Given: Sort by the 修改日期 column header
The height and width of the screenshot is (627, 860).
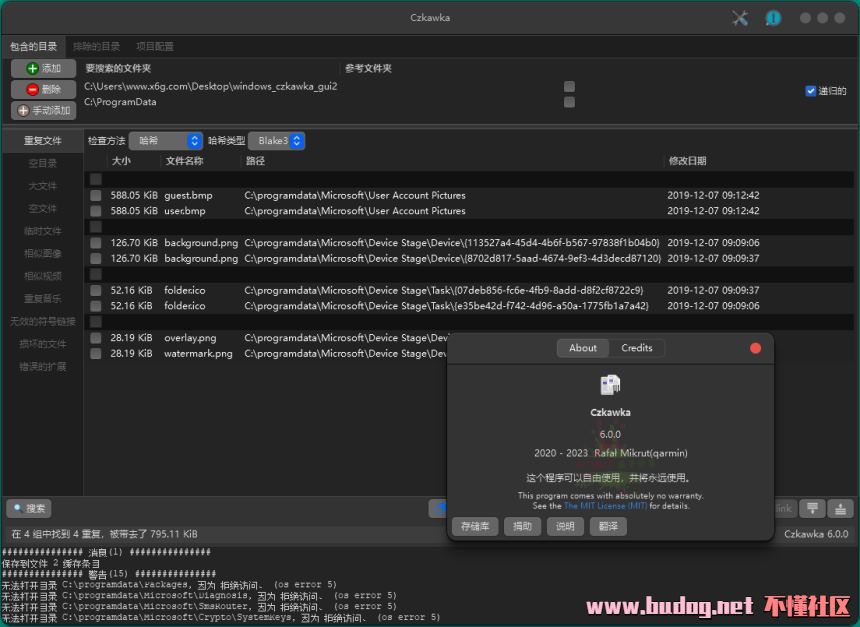Looking at the screenshot, I should click(x=687, y=161).
